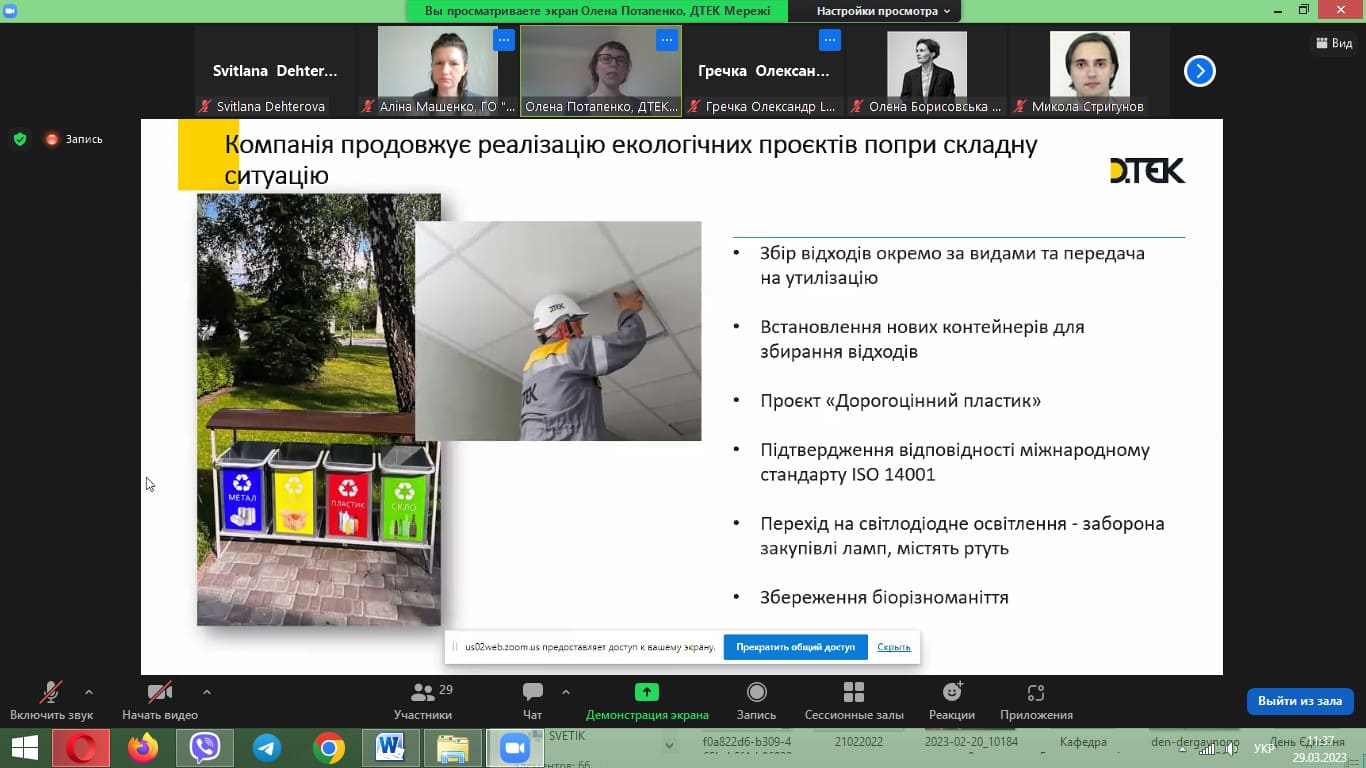Click the worker installing light photo

tap(558, 331)
